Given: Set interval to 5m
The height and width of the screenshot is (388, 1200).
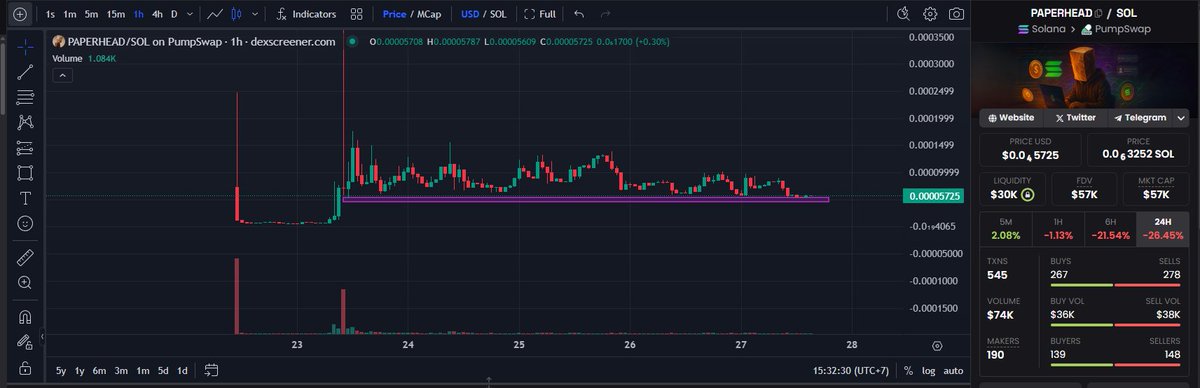Looking at the screenshot, I should point(91,15).
